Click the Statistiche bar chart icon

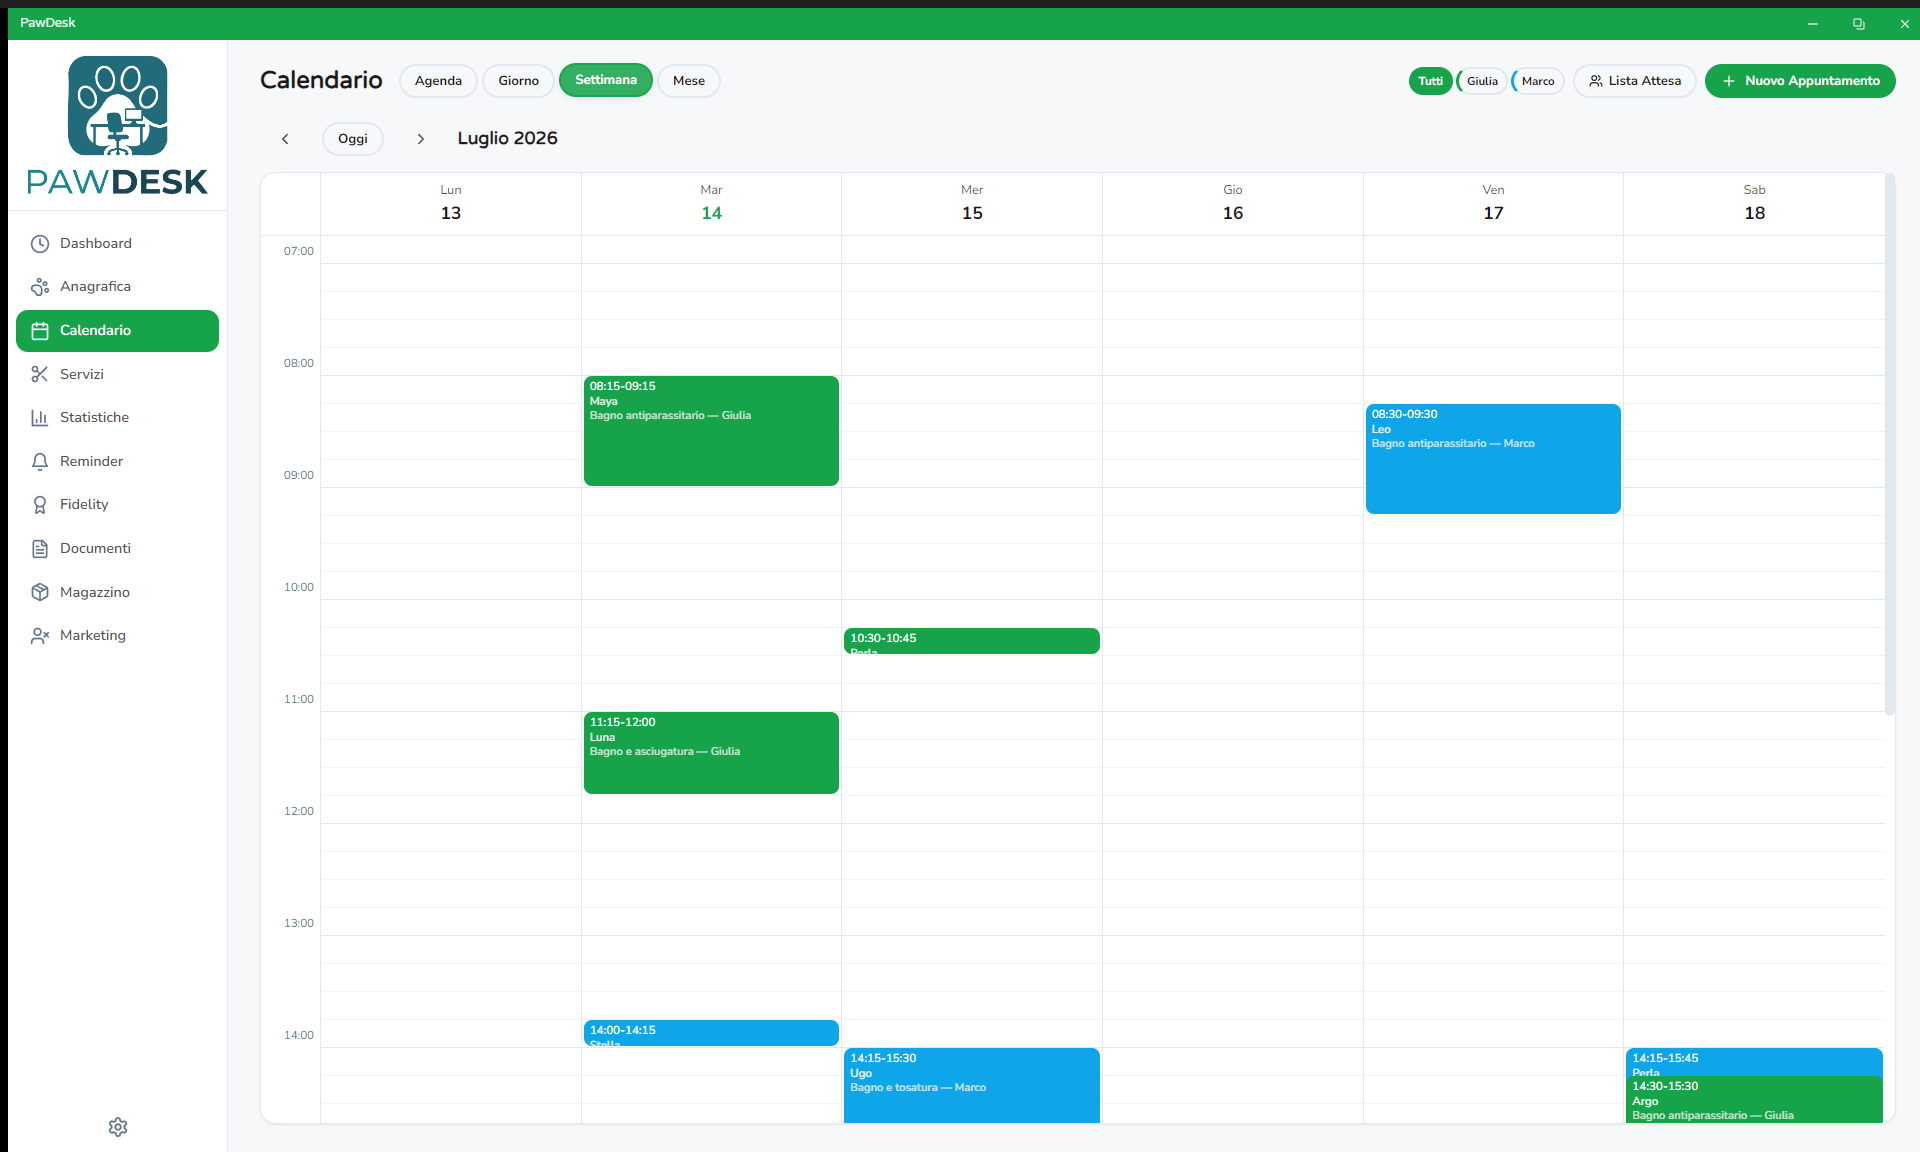40,418
